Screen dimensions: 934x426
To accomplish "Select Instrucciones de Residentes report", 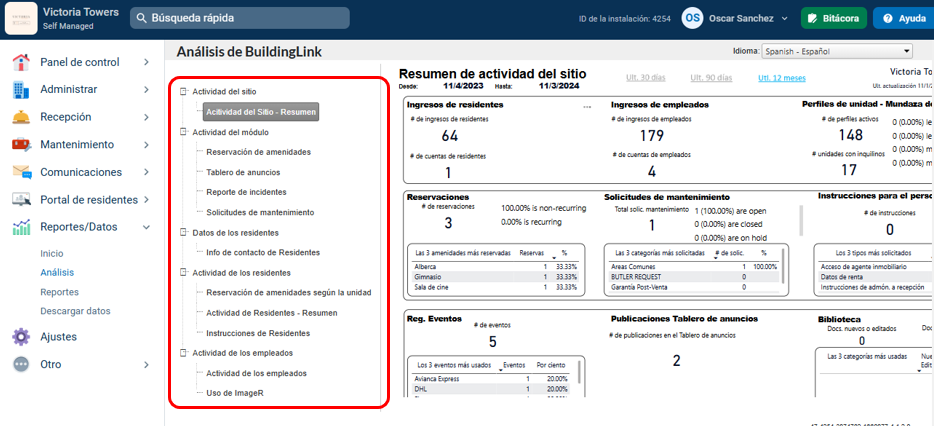I will click(258, 333).
